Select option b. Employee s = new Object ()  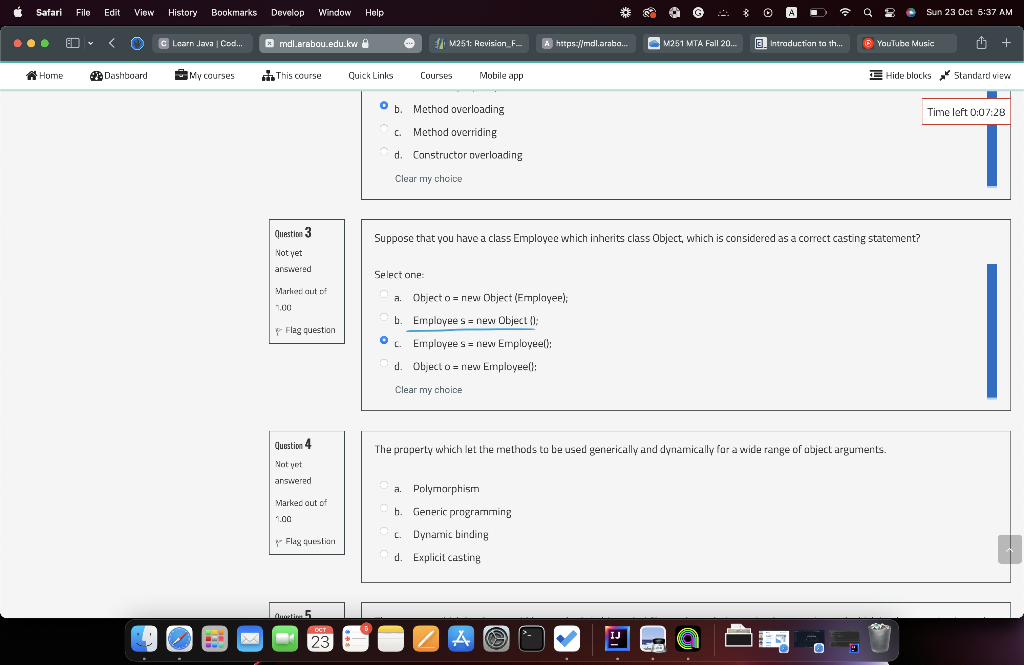point(384,317)
